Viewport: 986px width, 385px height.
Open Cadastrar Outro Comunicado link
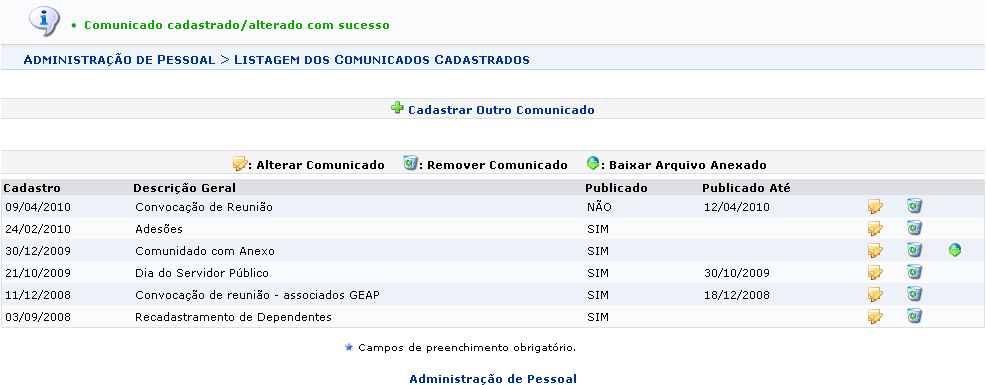click(501, 110)
